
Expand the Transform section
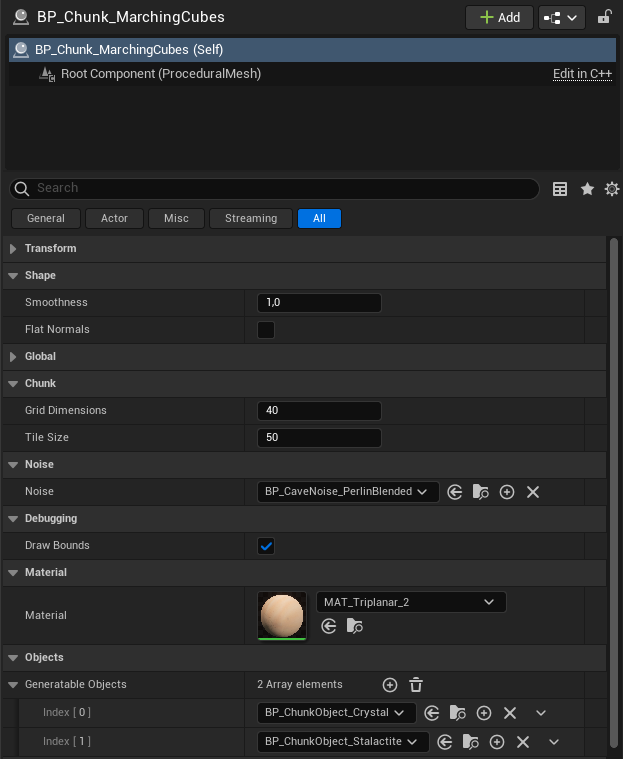pyautogui.click(x=50, y=248)
